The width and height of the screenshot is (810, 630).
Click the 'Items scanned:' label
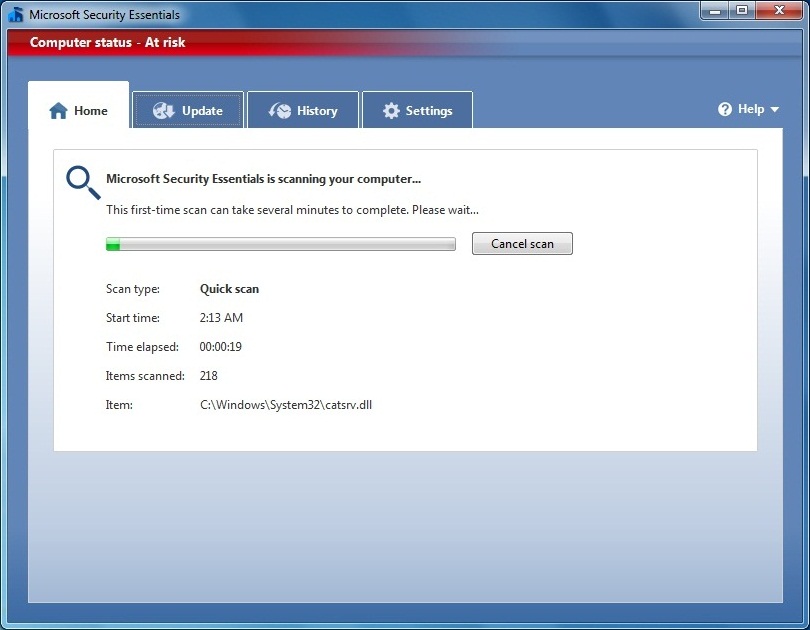145,375
